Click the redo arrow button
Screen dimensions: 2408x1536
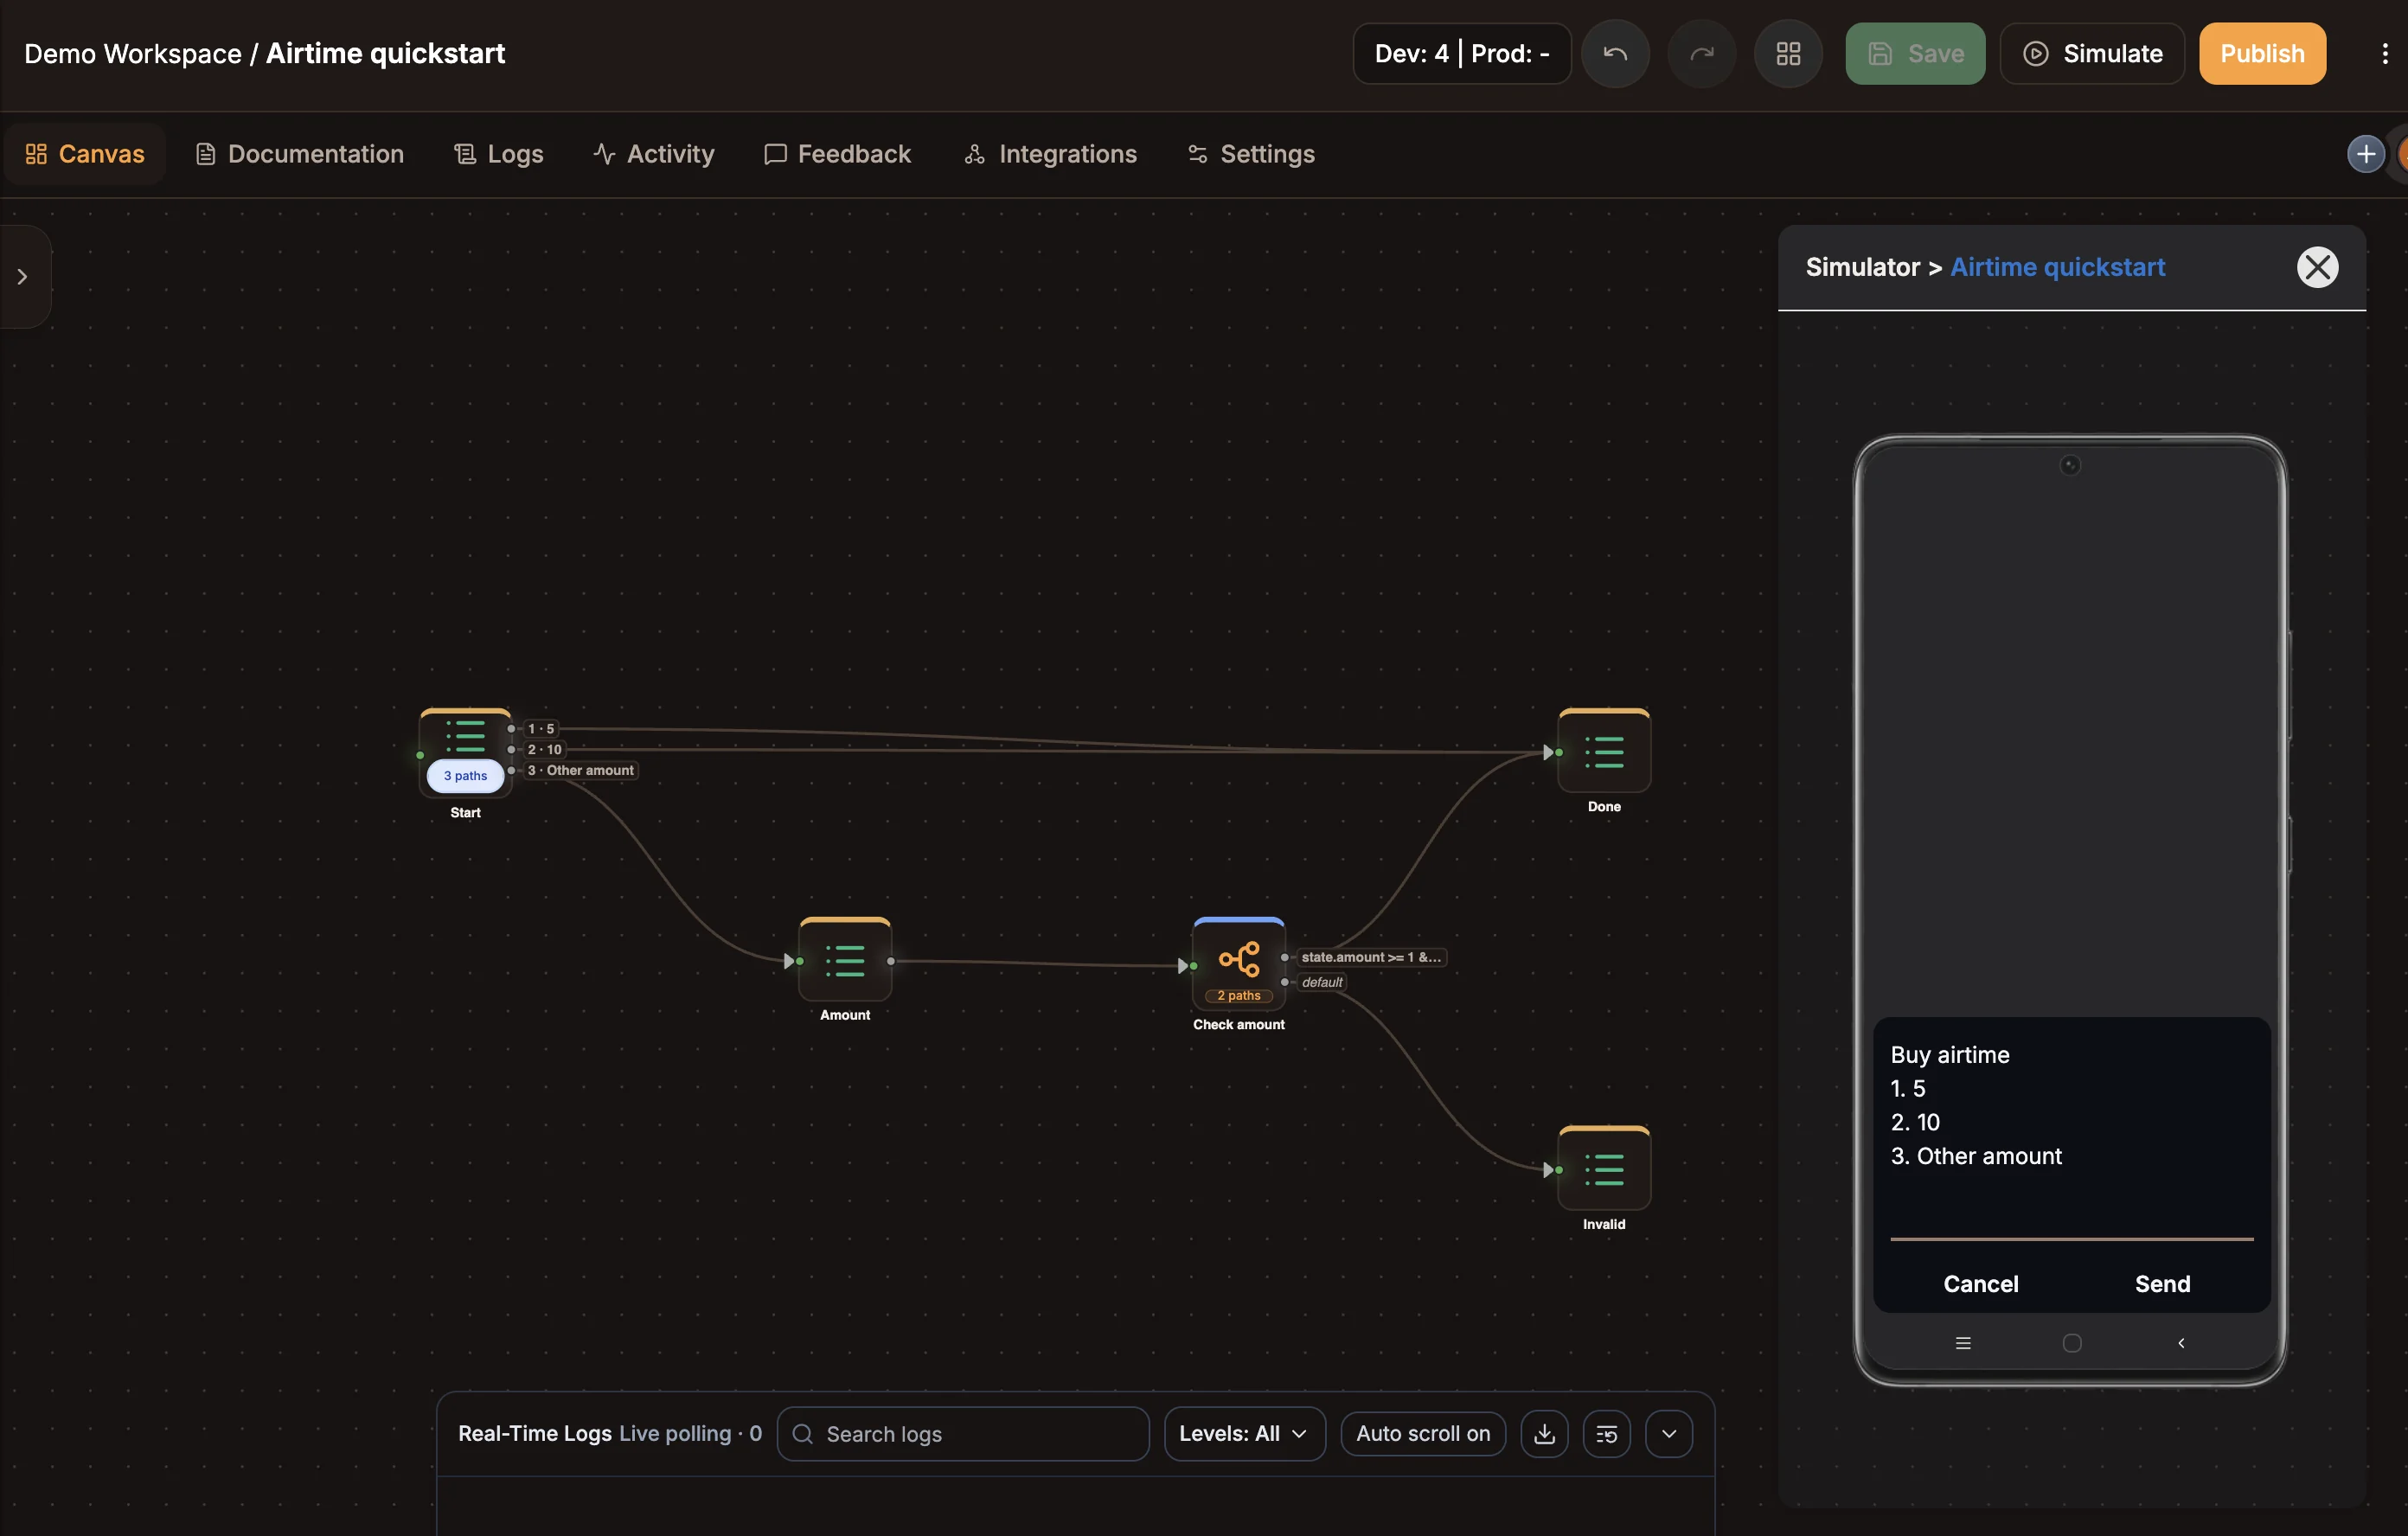[x=1701, y=54]
